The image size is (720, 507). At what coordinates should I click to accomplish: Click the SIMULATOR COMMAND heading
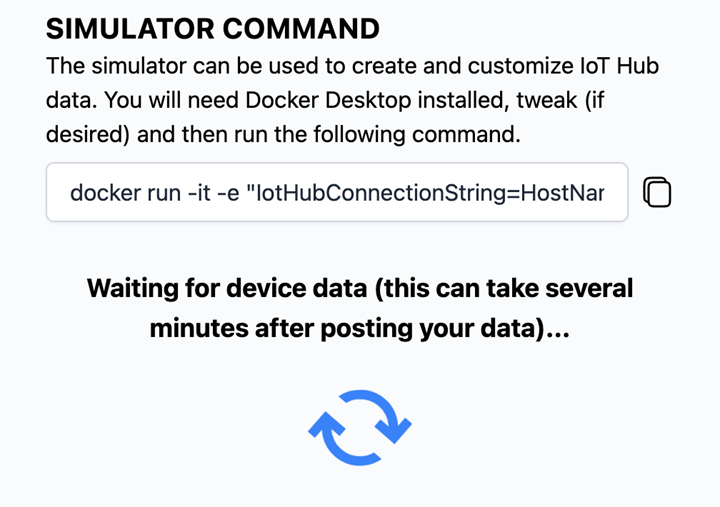[x=213, y=28]
